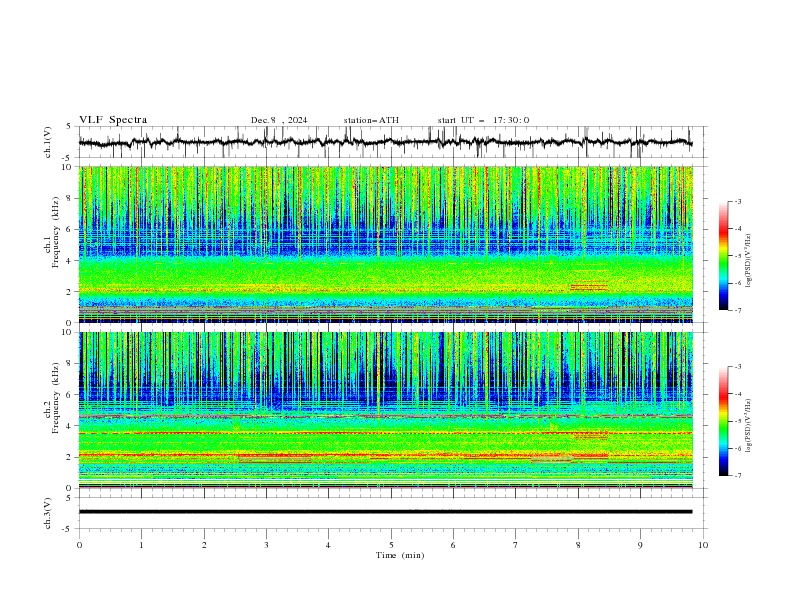792x612 pixels.
Task: Click the "station=ATH" label
Action: pyautogui.click(x=371, y=120)
